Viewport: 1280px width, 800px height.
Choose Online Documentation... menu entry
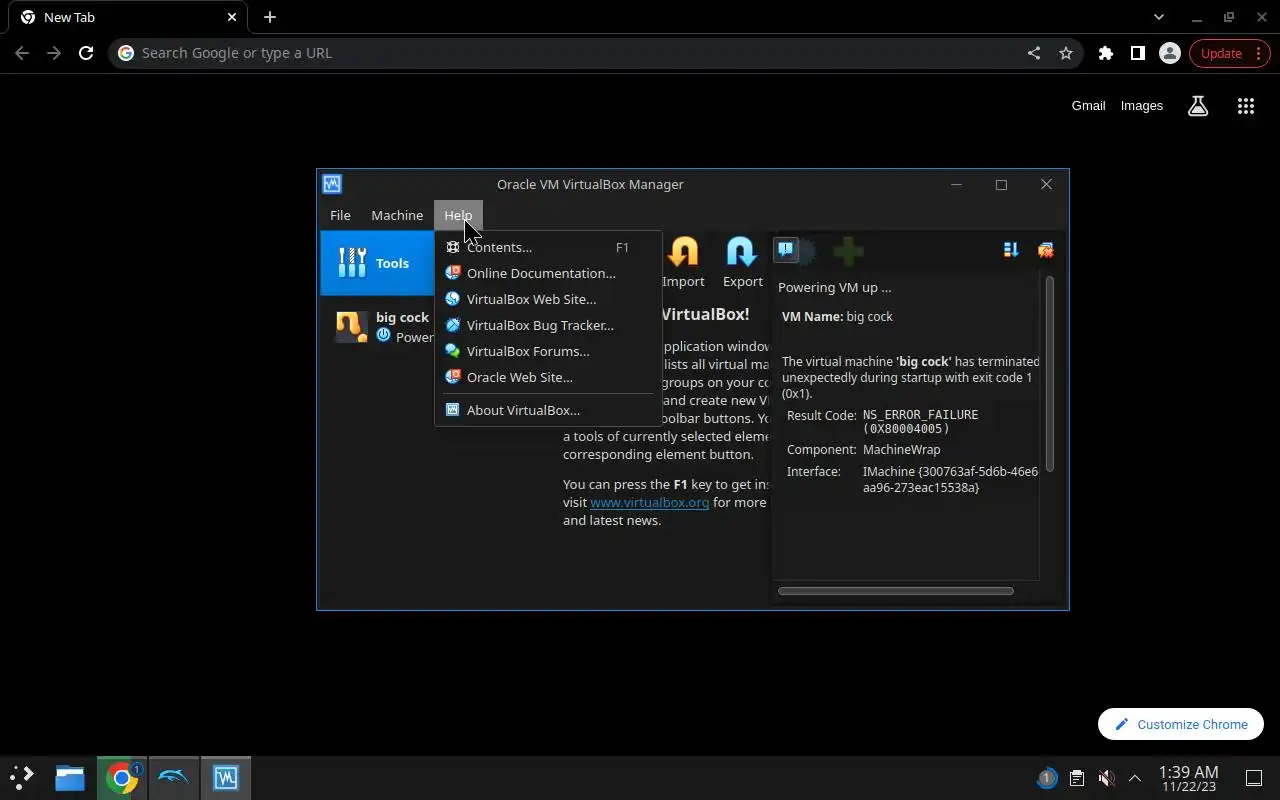coord(548,273)
